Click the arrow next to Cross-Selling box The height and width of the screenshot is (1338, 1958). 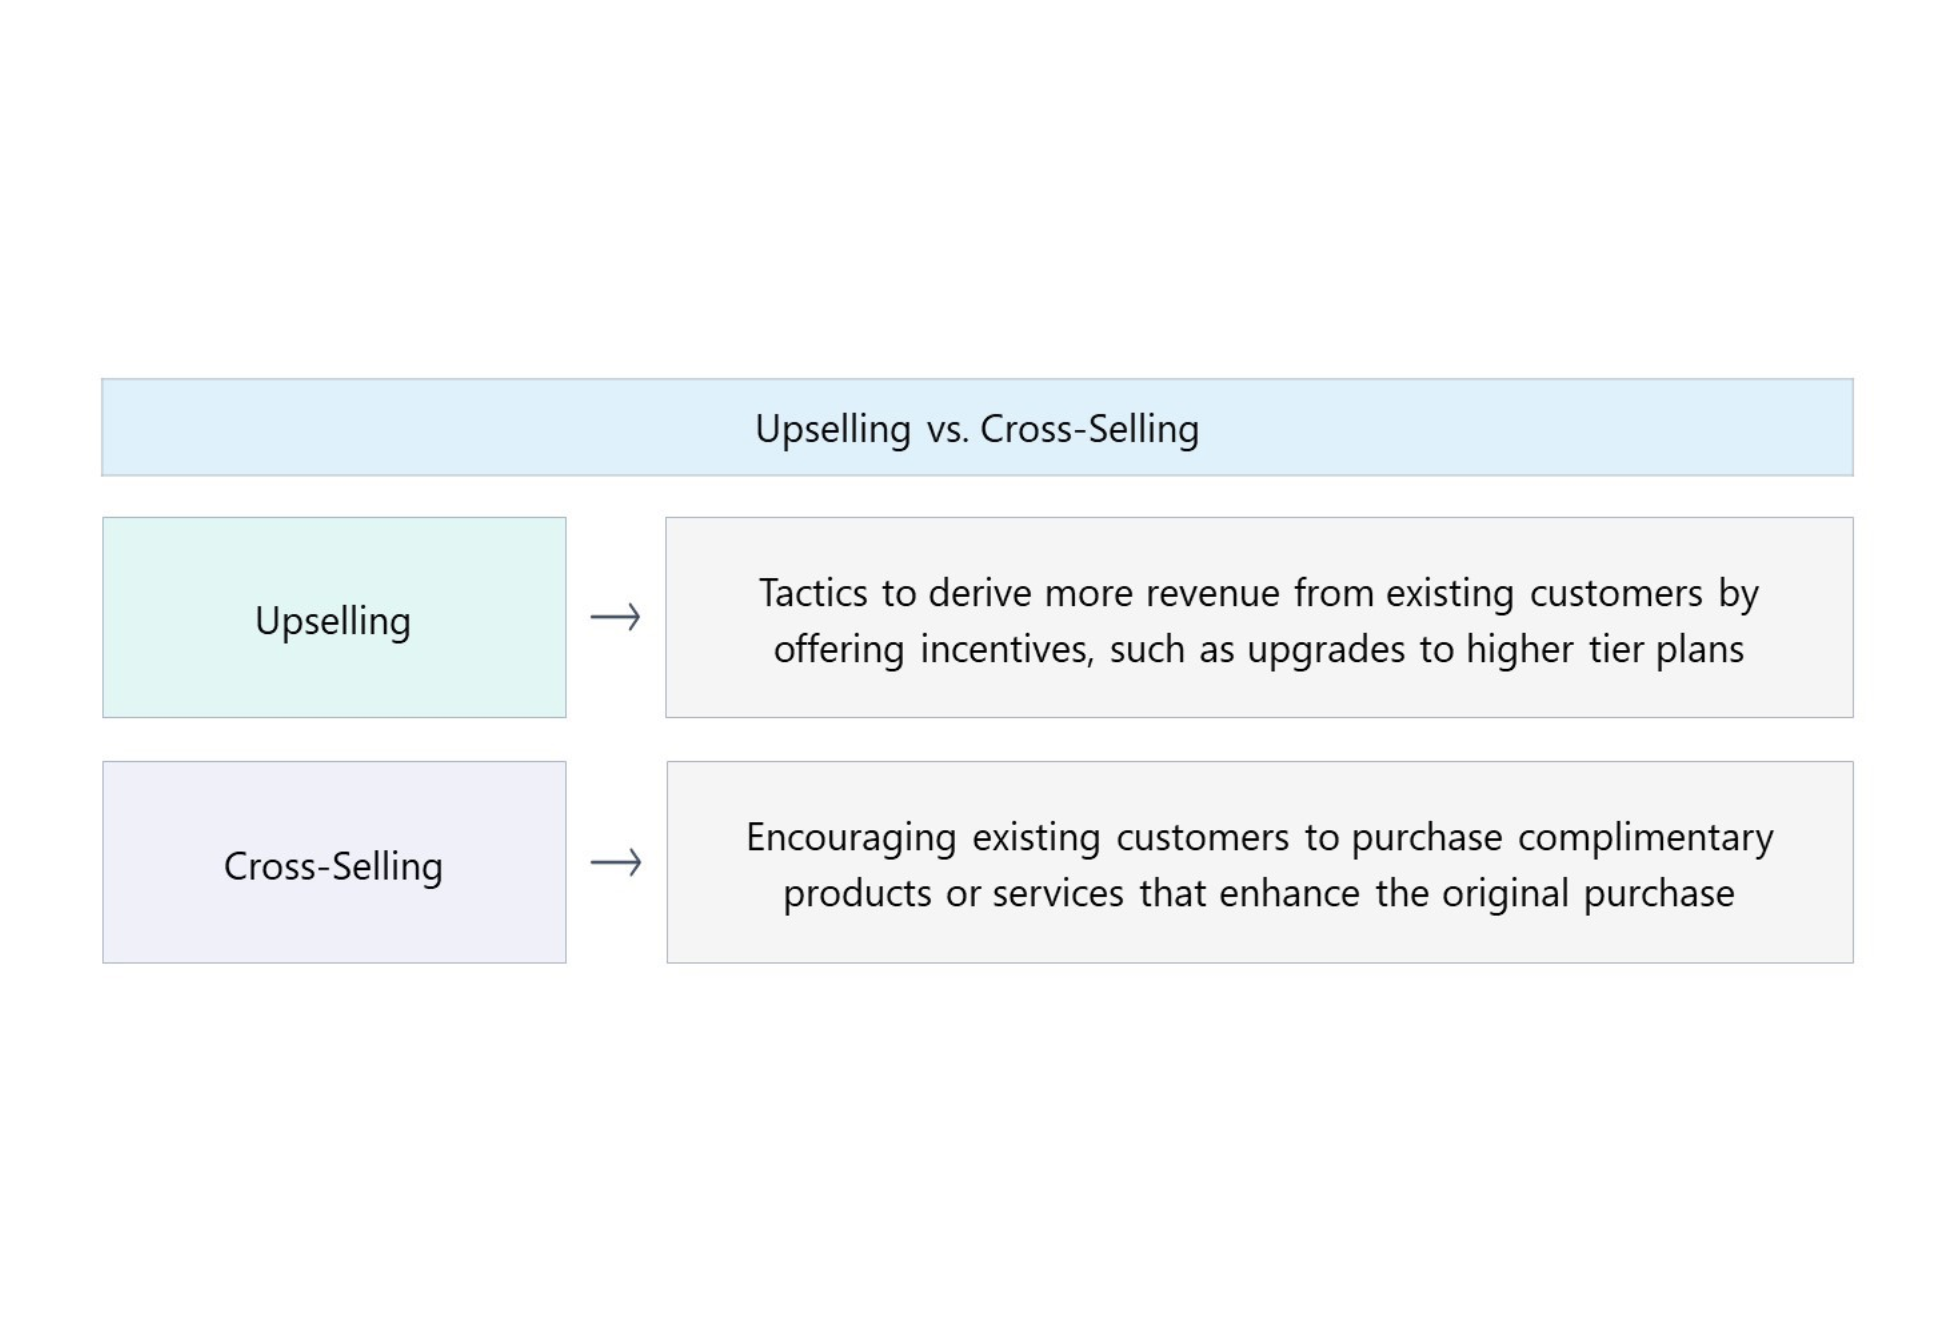click(615, 862)
